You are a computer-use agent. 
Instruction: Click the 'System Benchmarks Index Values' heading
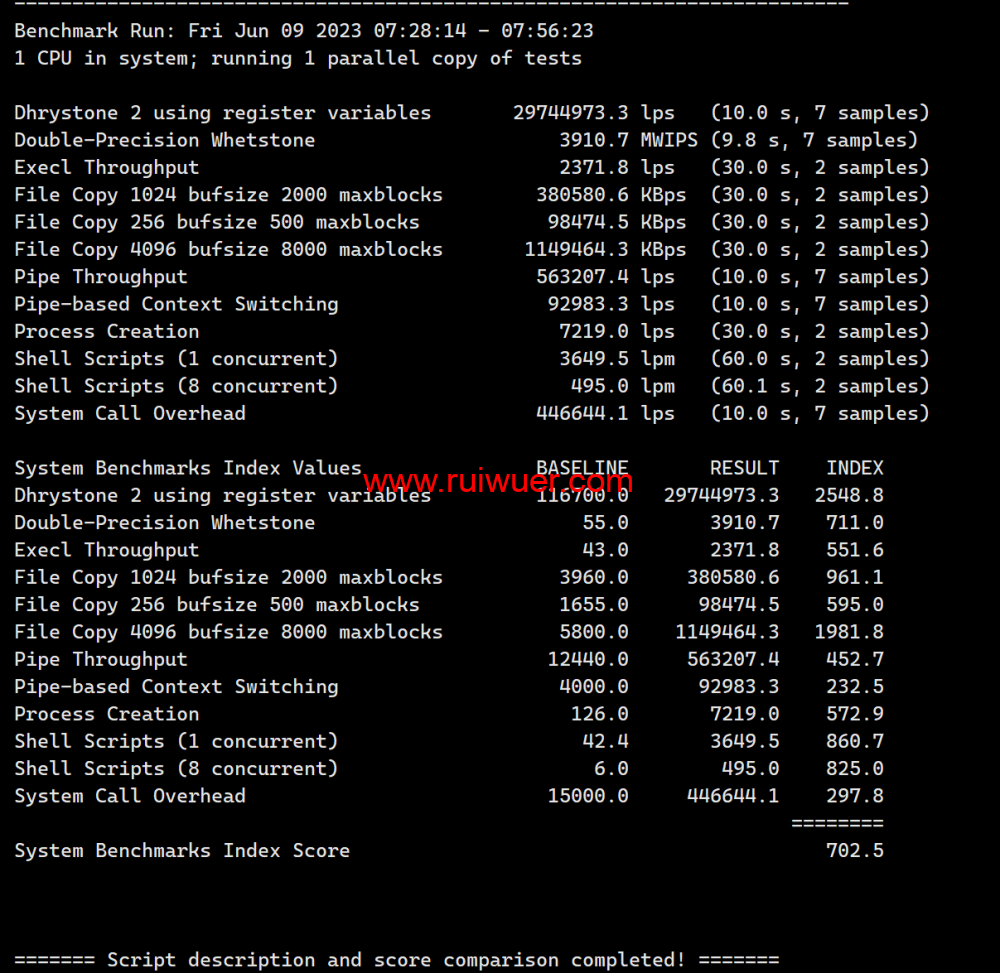187,468
